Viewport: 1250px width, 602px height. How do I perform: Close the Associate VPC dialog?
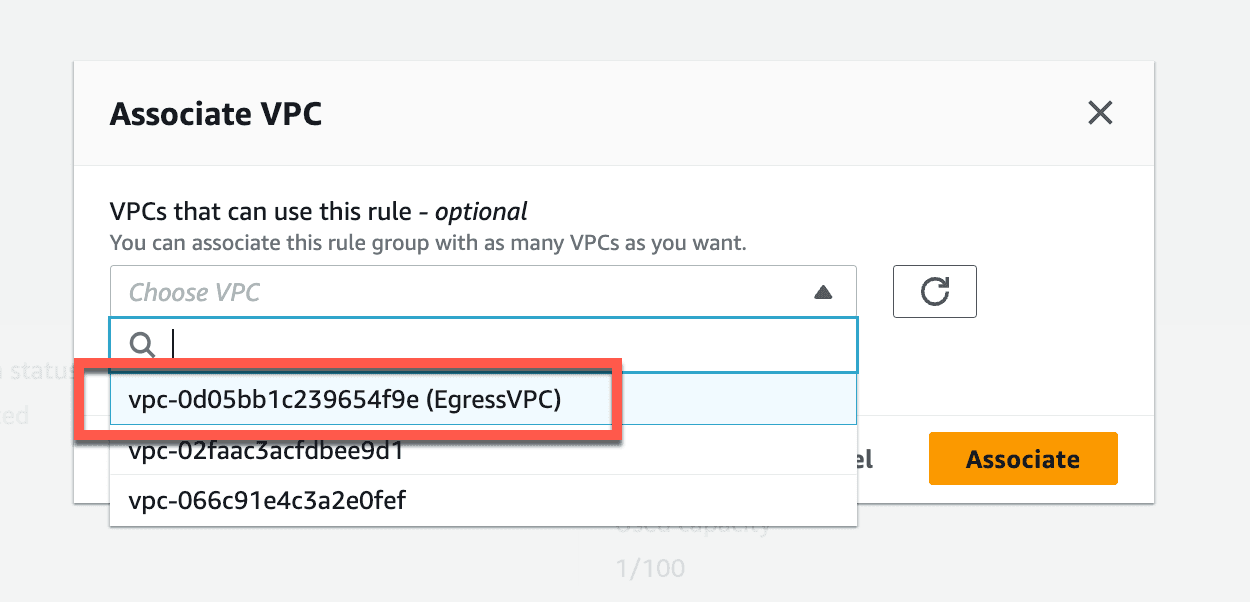click(1100, 113)
